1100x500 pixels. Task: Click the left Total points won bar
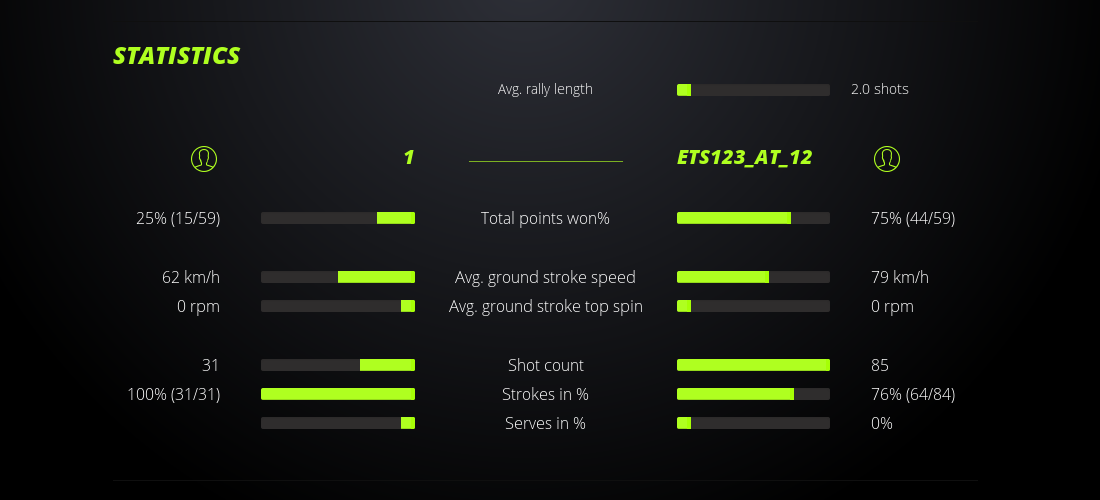click(x=338, y=218)
